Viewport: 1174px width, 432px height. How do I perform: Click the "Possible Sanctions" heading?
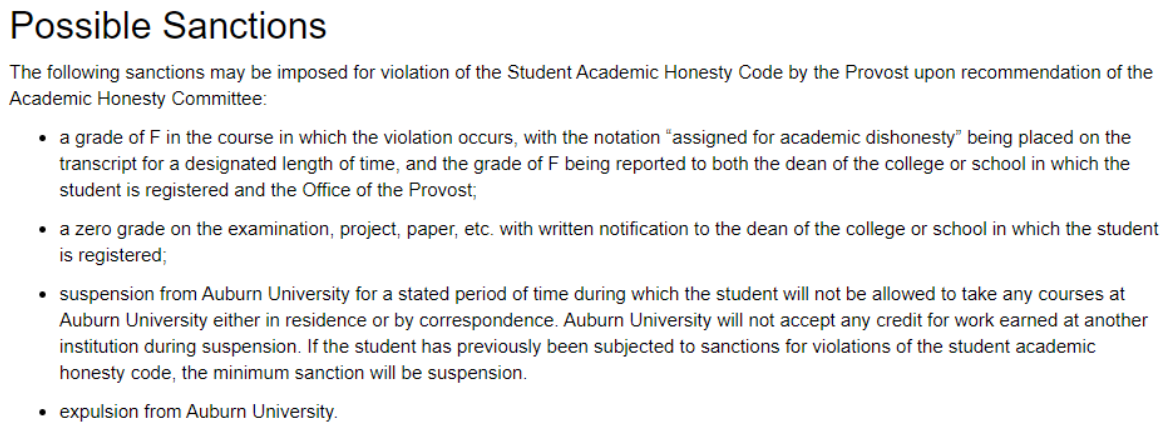tap(168, 27)
